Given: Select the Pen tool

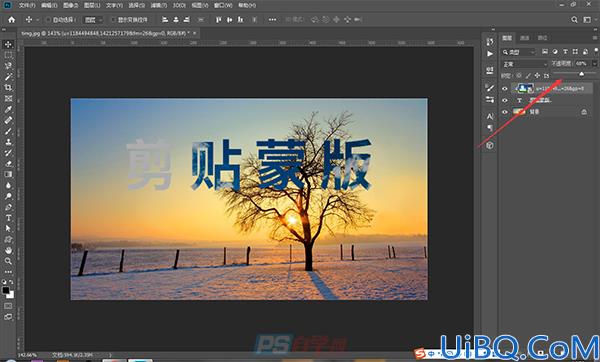Looking at the screenshot, I should coord(8,207).
